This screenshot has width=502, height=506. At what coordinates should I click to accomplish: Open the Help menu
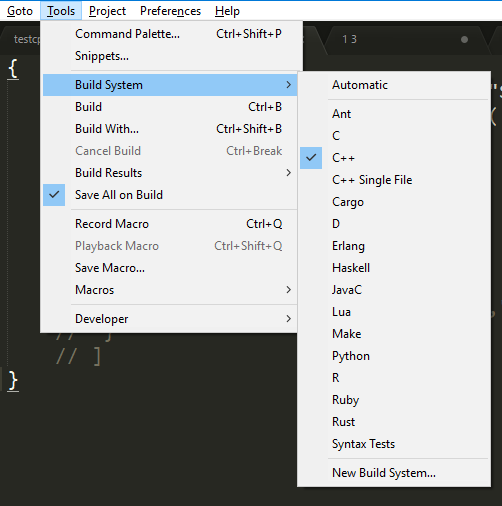(x=227, y=11)
